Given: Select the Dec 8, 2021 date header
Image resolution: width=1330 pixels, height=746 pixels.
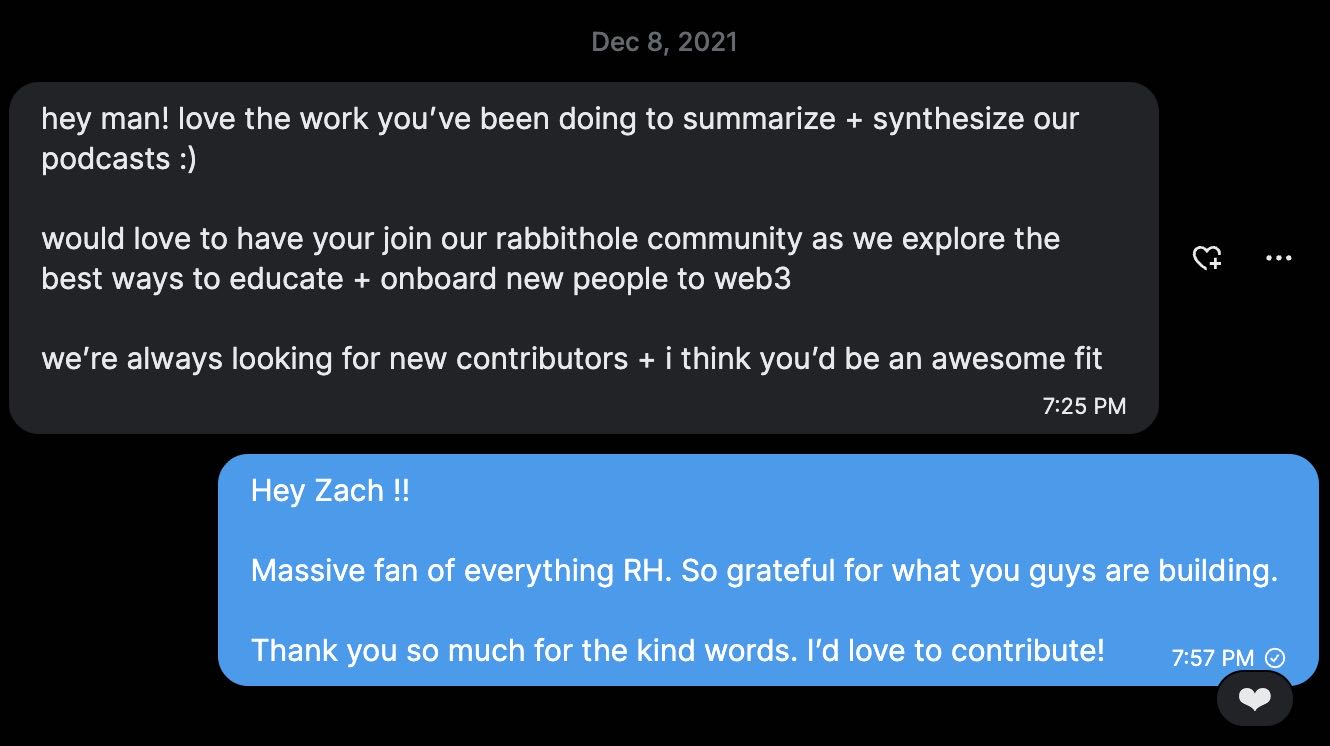Looking at the screenshot, I should click(664, 41).
